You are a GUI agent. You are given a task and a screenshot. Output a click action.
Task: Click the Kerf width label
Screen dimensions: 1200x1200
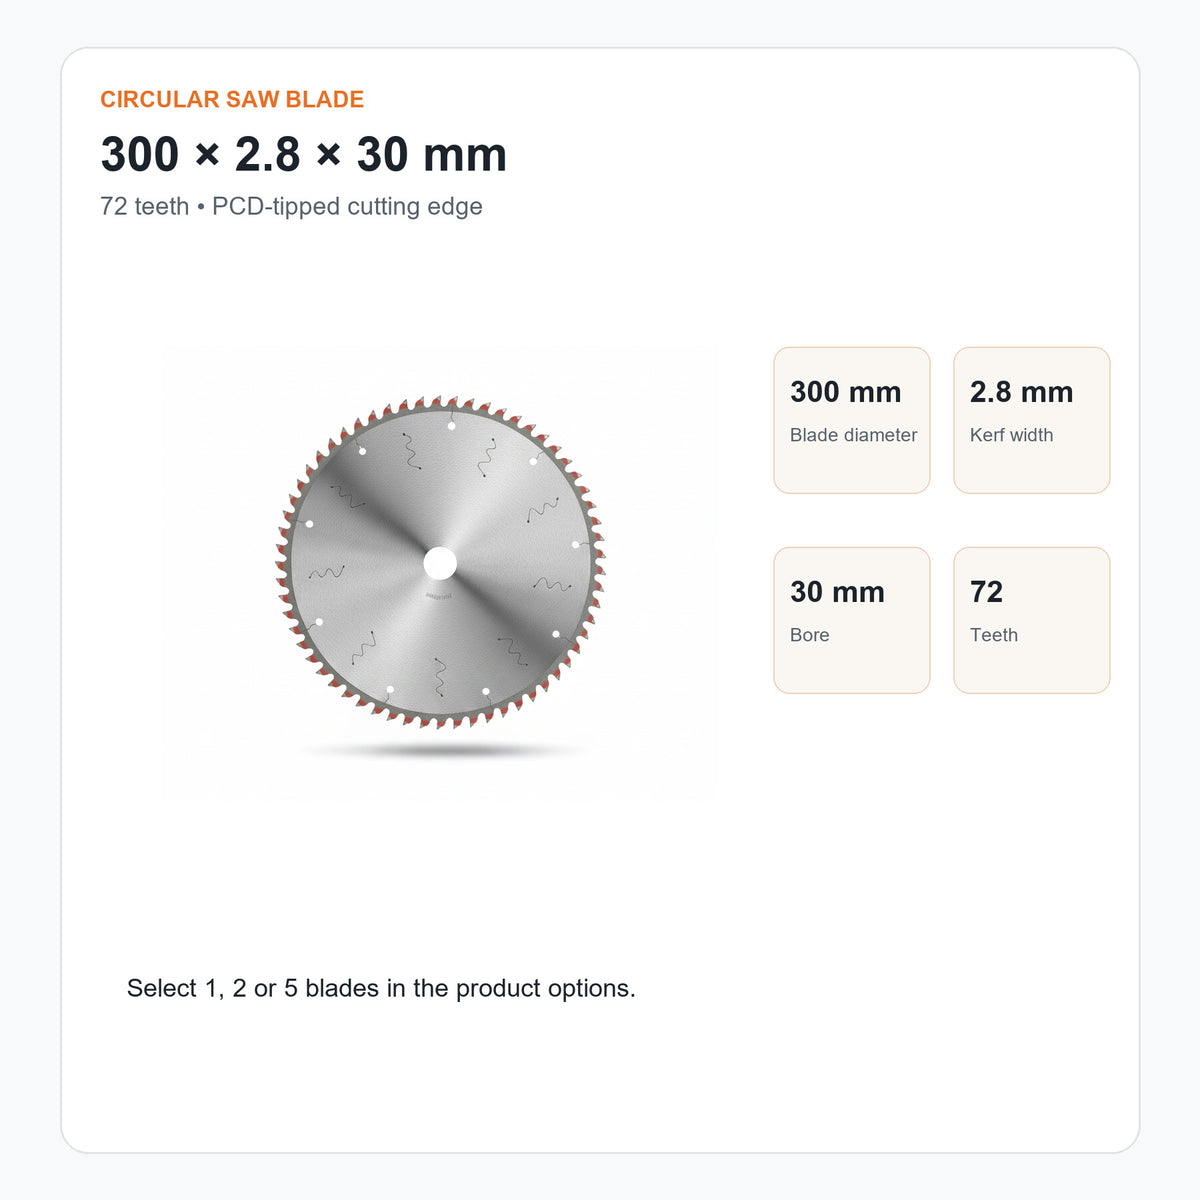point(1011,435)
